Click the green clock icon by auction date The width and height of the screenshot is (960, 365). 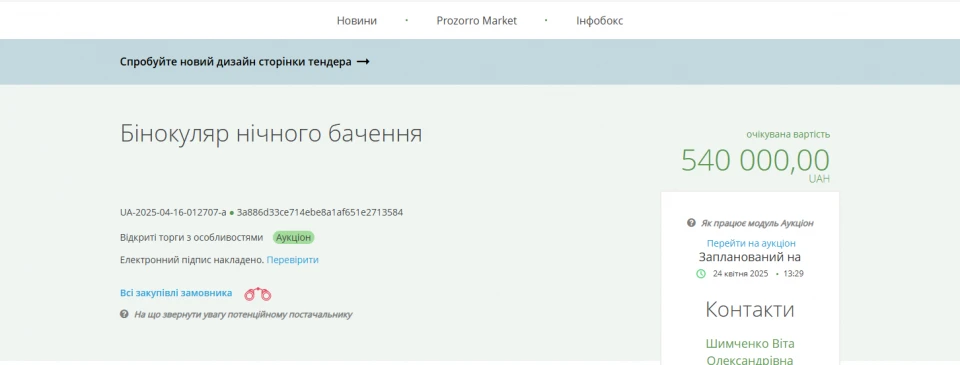[701, 274]
